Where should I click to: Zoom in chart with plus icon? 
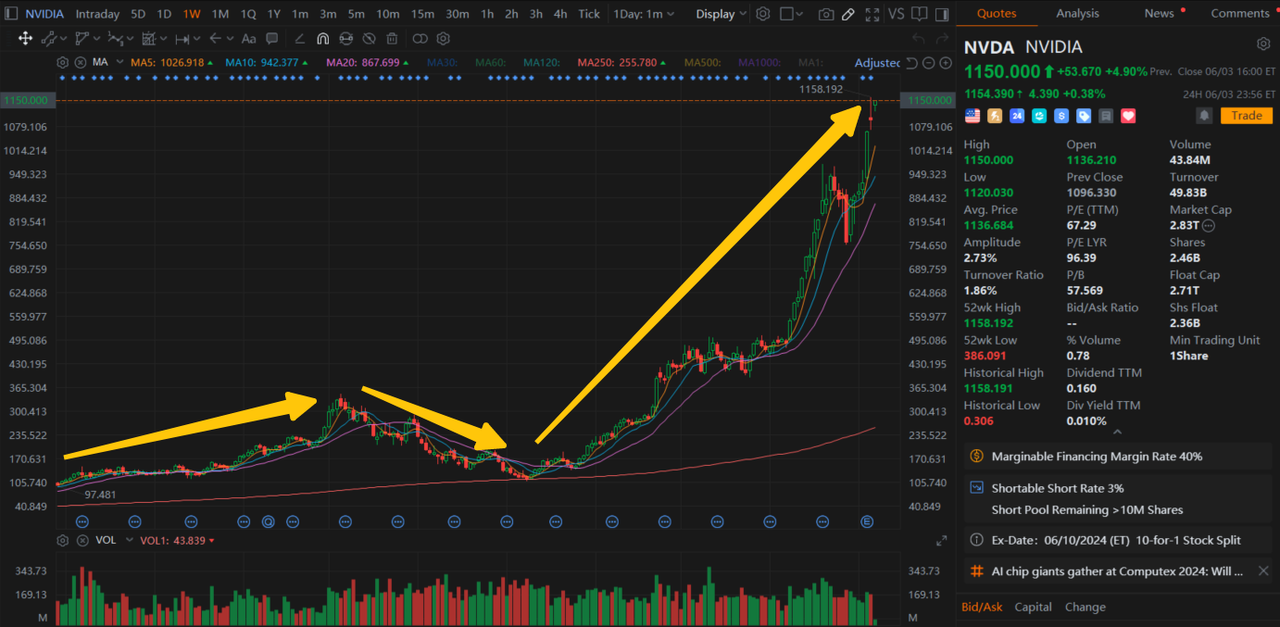tap(945, 63)
